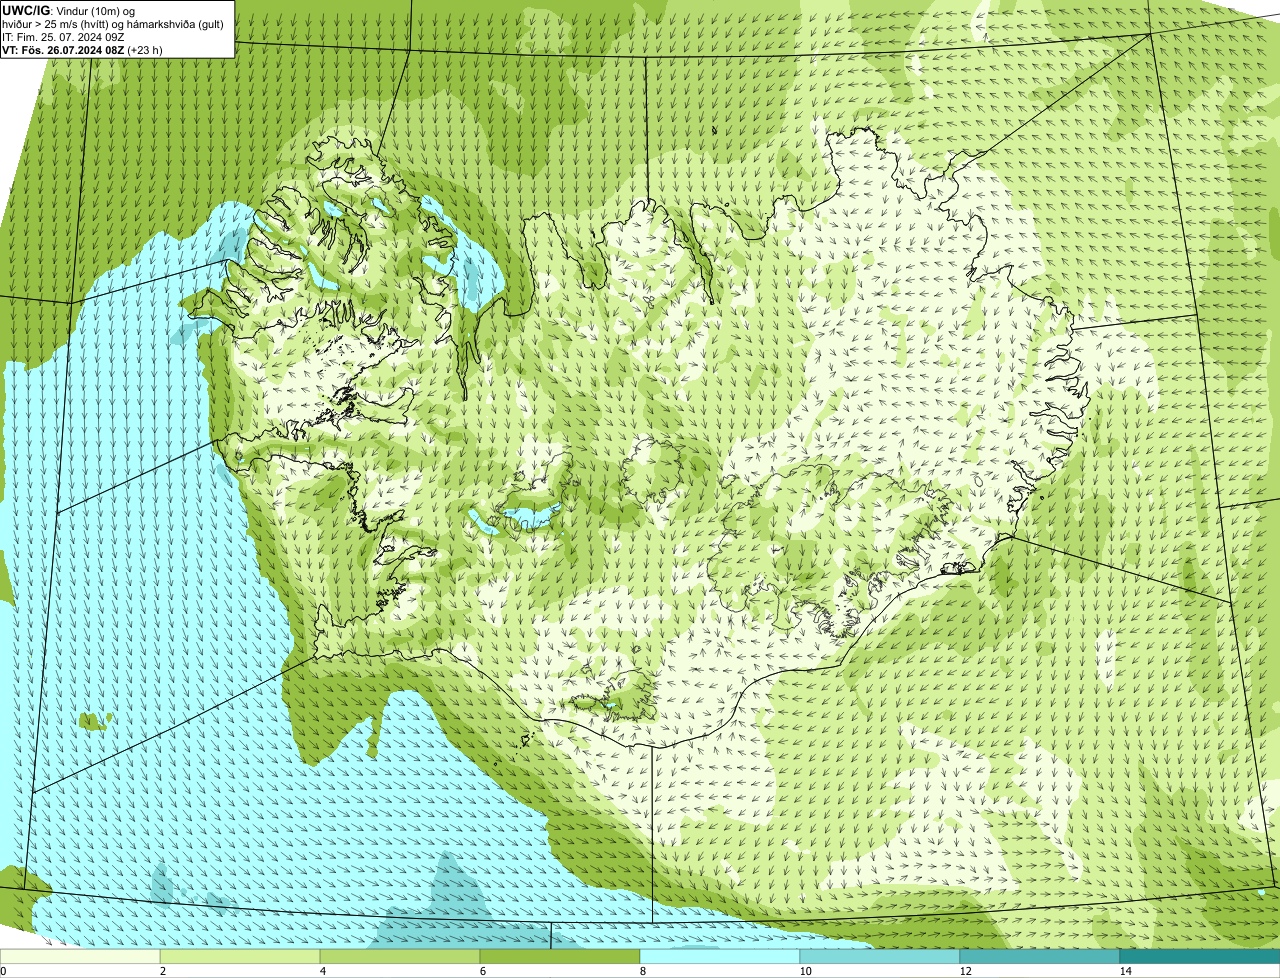Click the scale label '0'
The image size is (1280, 978).
tap(3, 971)
